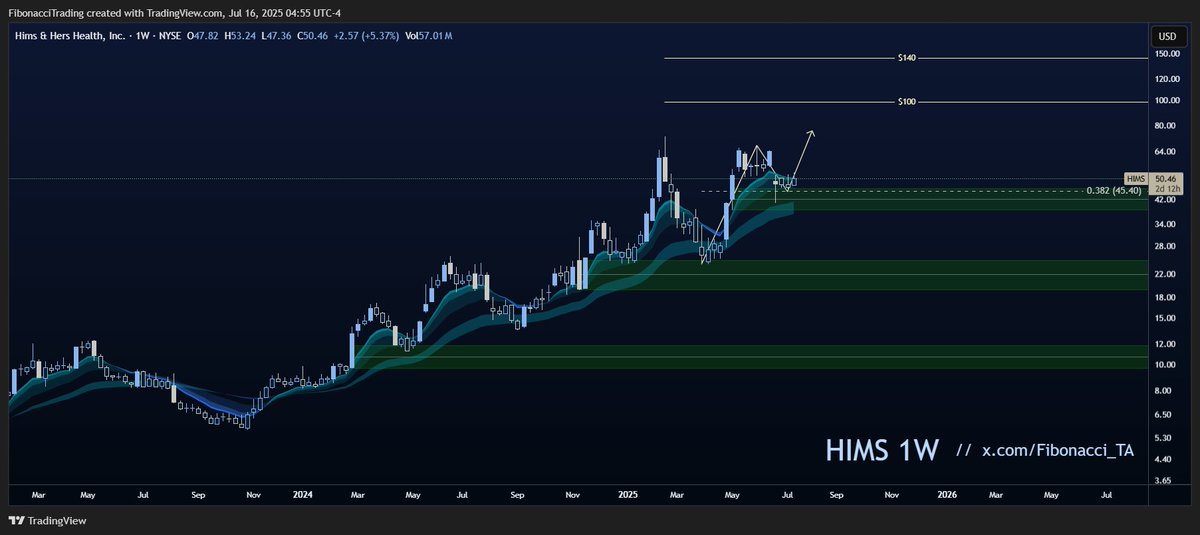Viewport: 1200px width, 535px height.
Task: Click the 8.00 price axis label
Action: click(x=1162, y=391)
